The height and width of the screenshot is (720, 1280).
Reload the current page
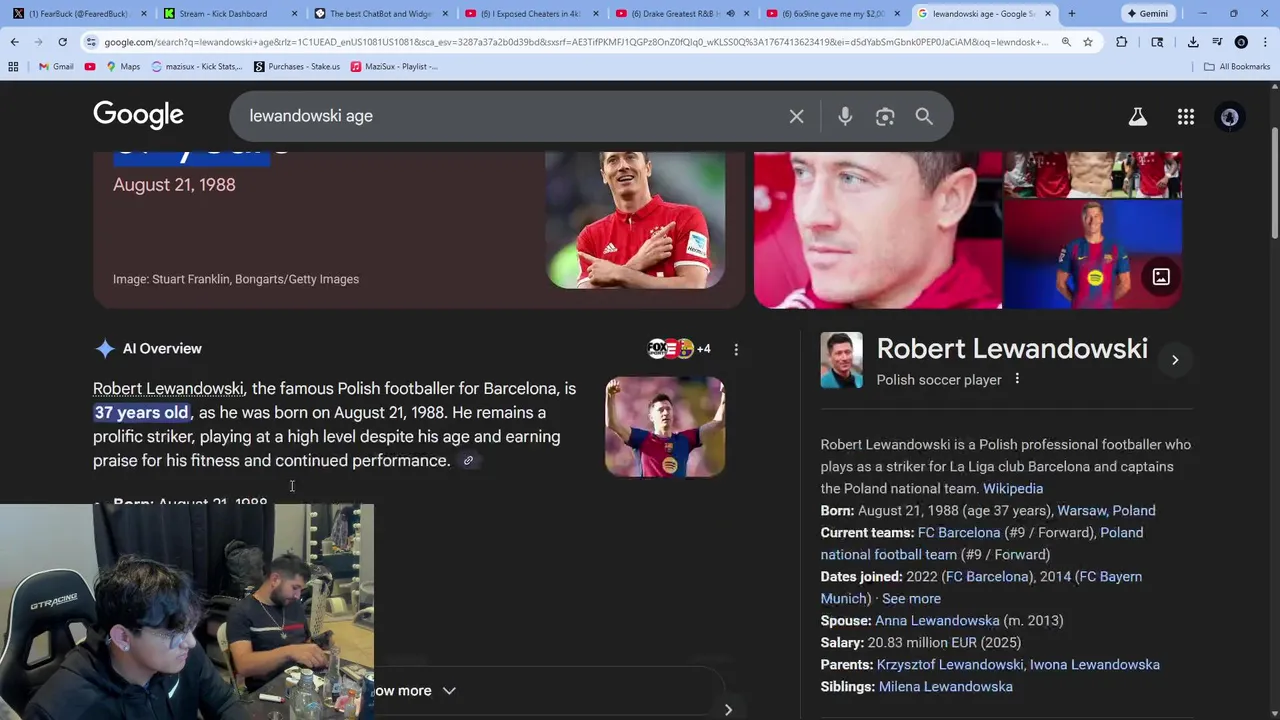pos(62,42)
